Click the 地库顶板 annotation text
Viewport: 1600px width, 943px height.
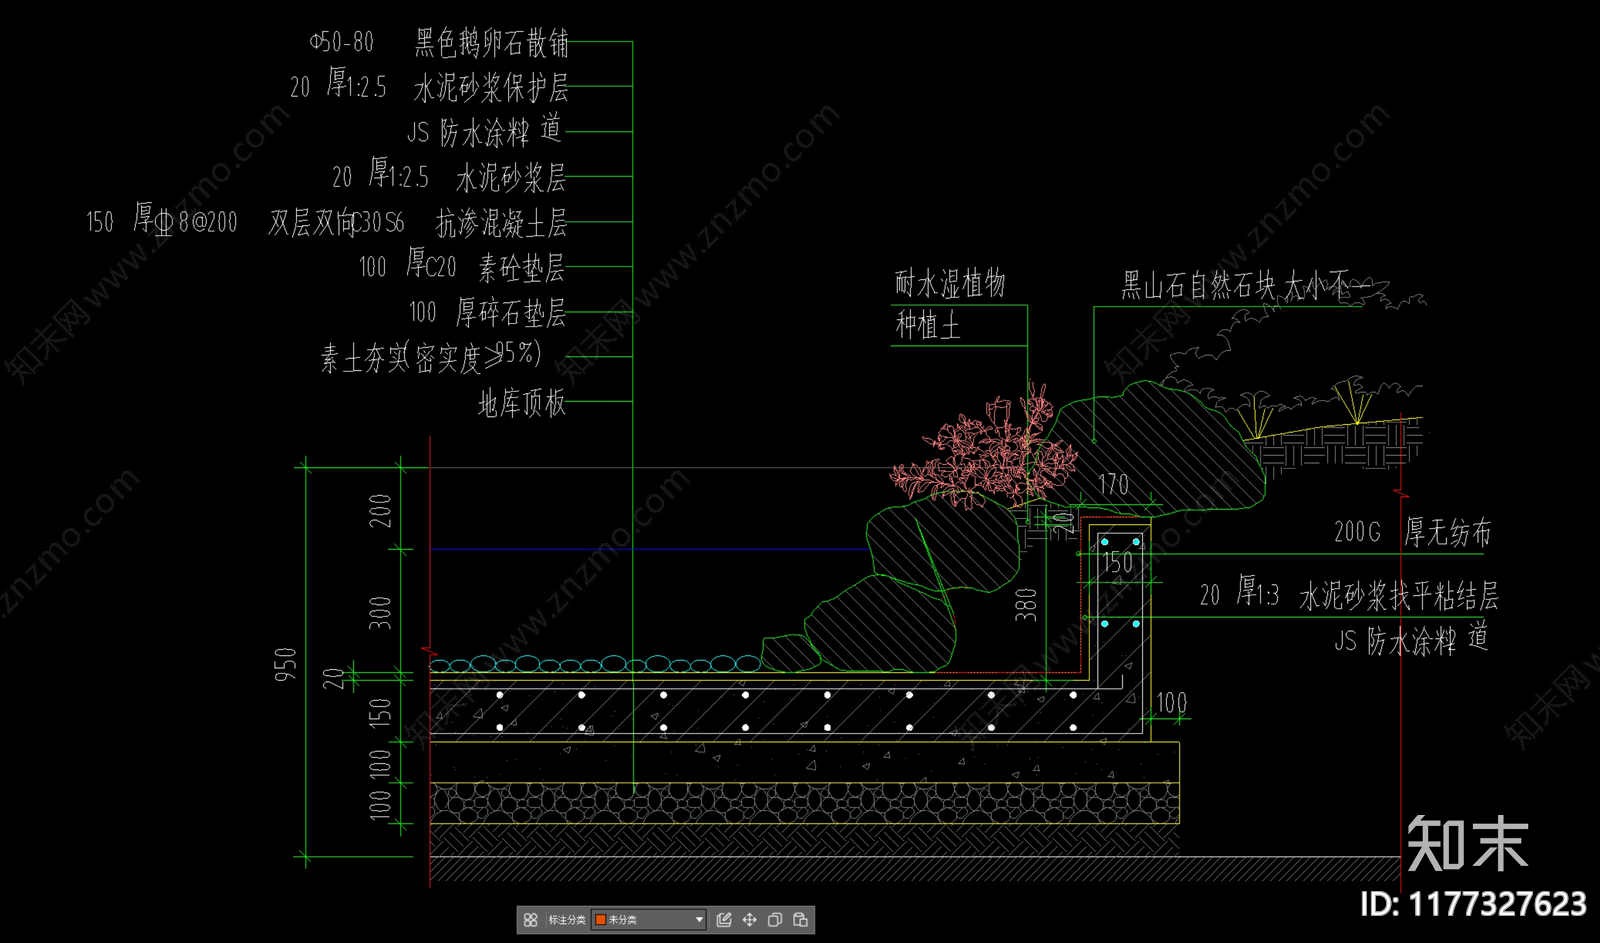(522, 403)
